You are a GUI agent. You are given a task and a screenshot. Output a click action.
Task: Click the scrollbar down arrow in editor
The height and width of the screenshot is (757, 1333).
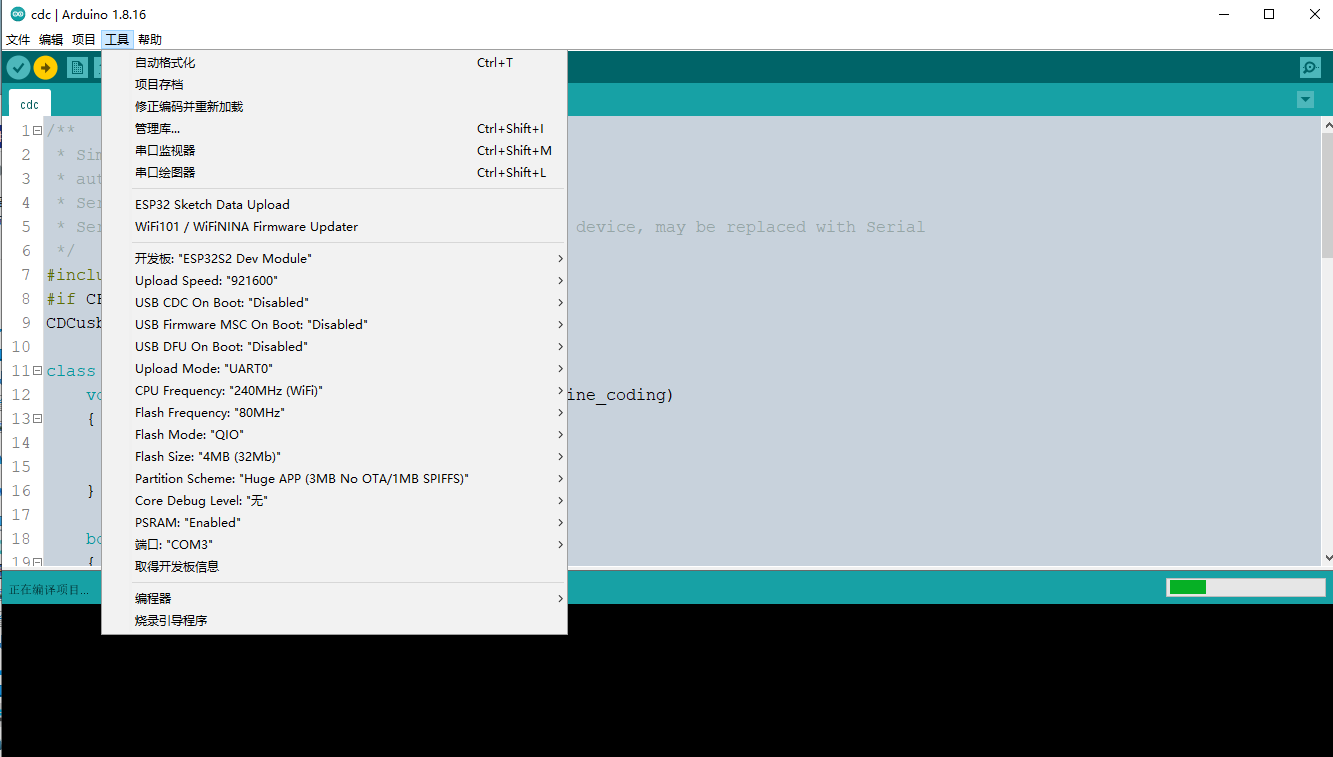(1327, 558)
